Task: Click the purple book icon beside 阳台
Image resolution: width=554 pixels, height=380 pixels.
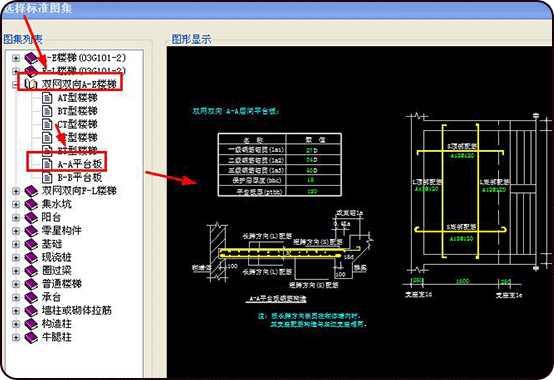Action: (x=31, y=218)
